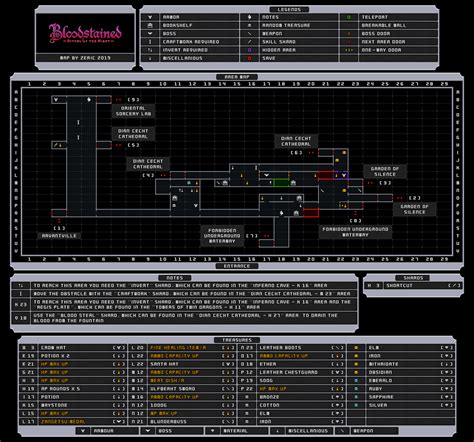Click the Santa Hat treasure row

[x=182, y=364]
